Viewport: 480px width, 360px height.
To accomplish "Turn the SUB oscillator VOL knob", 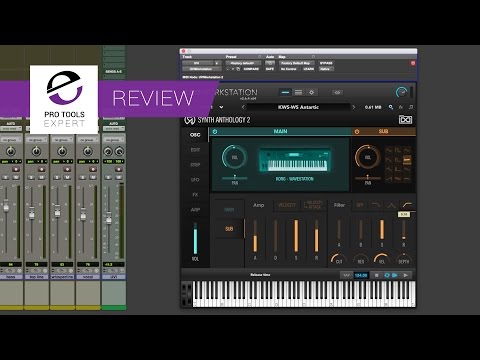I will coord(368,157).
